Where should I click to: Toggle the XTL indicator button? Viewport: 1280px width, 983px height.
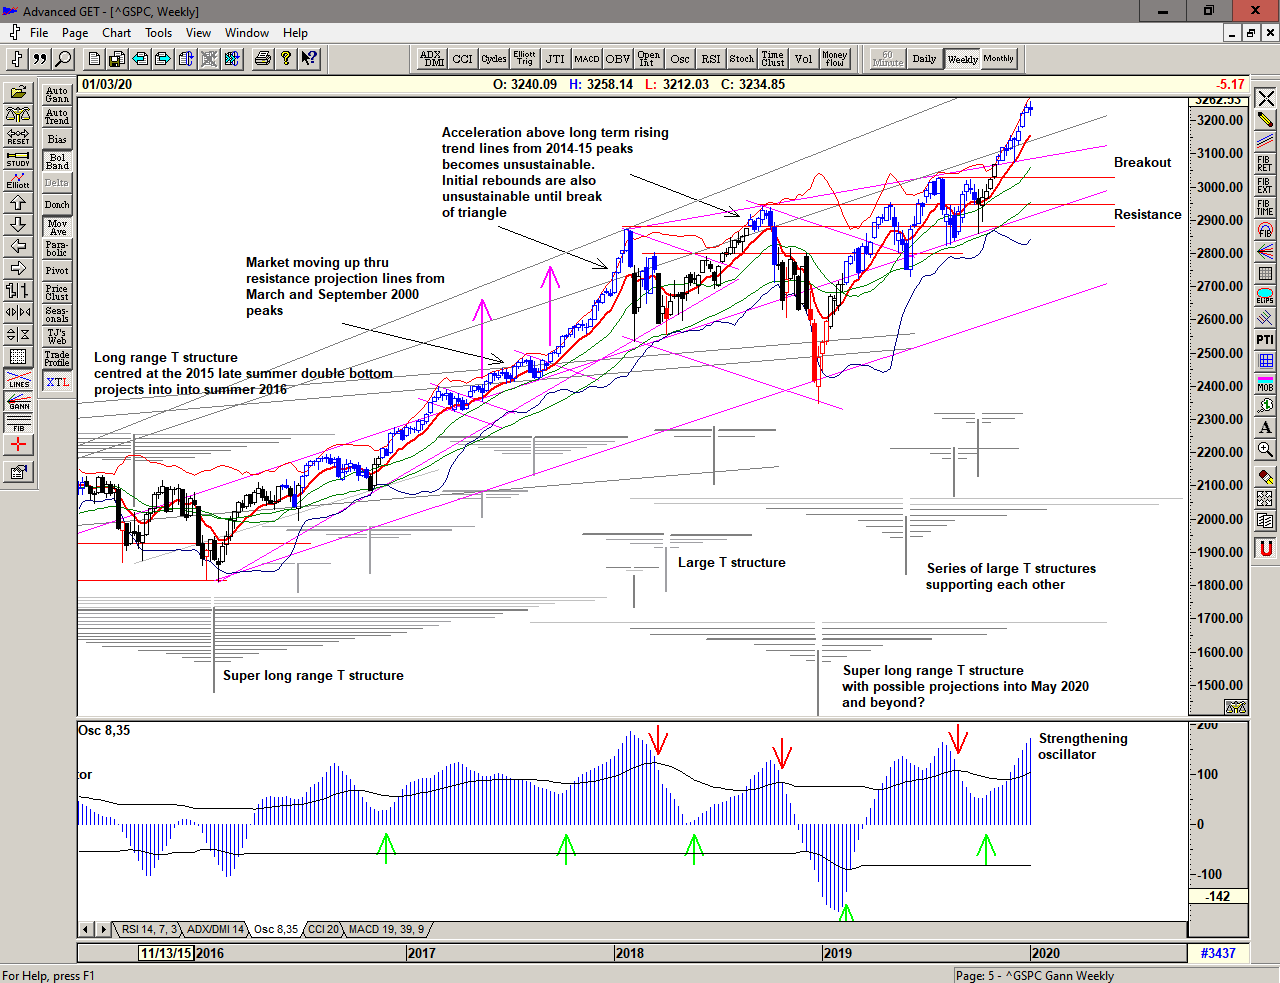[57, 382]
